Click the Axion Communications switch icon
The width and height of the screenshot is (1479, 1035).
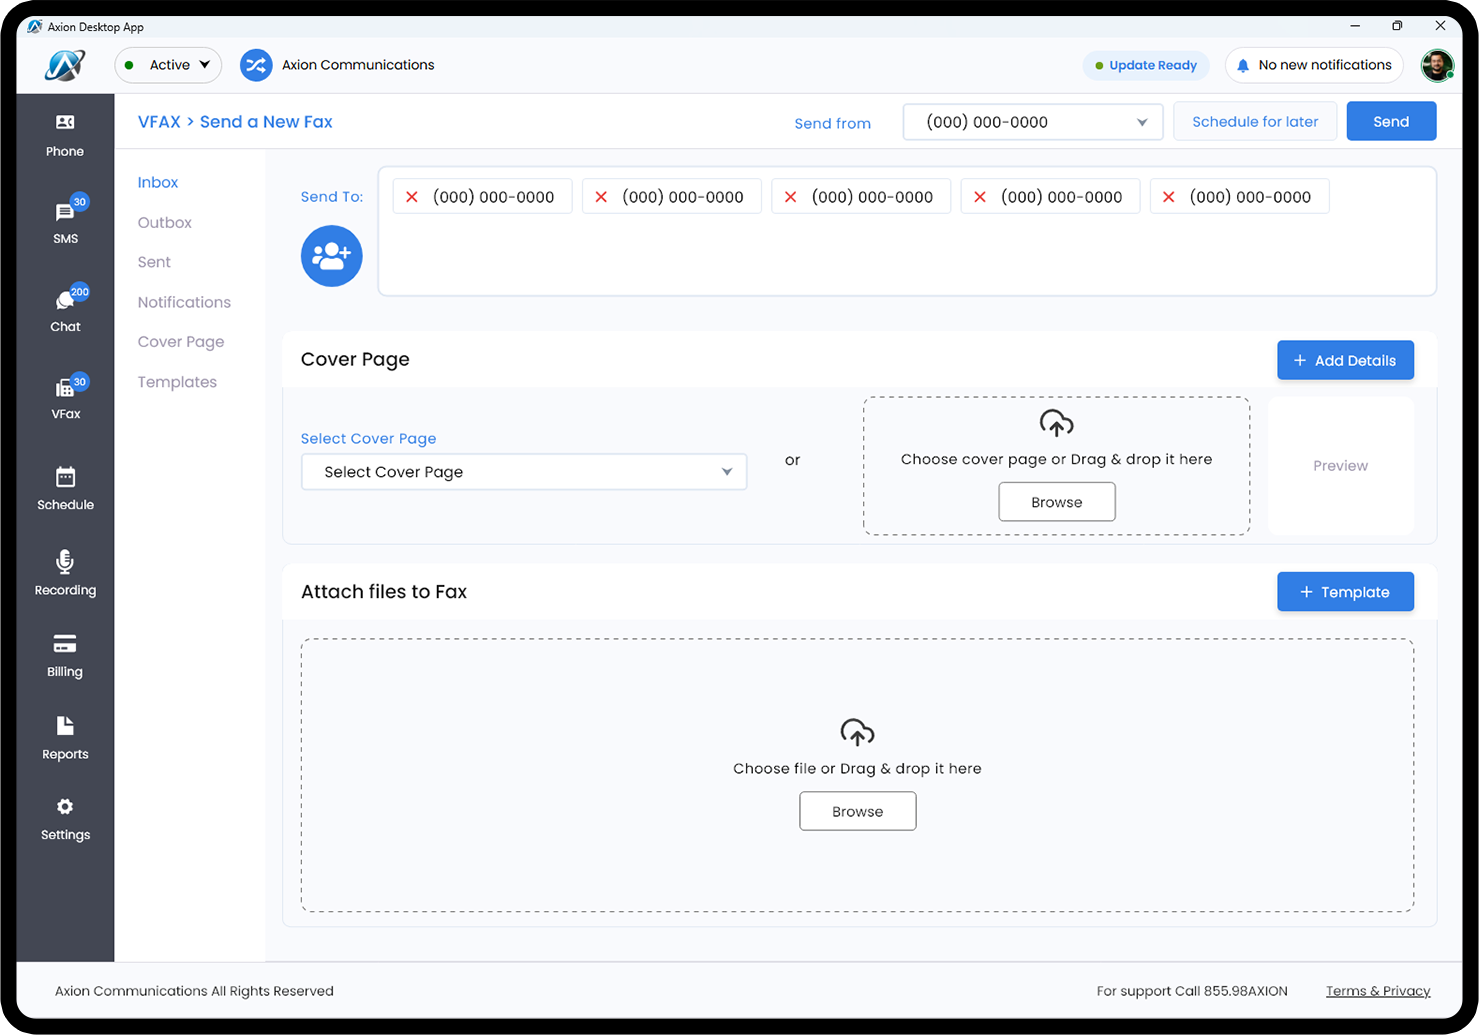(x=256, y=65)
